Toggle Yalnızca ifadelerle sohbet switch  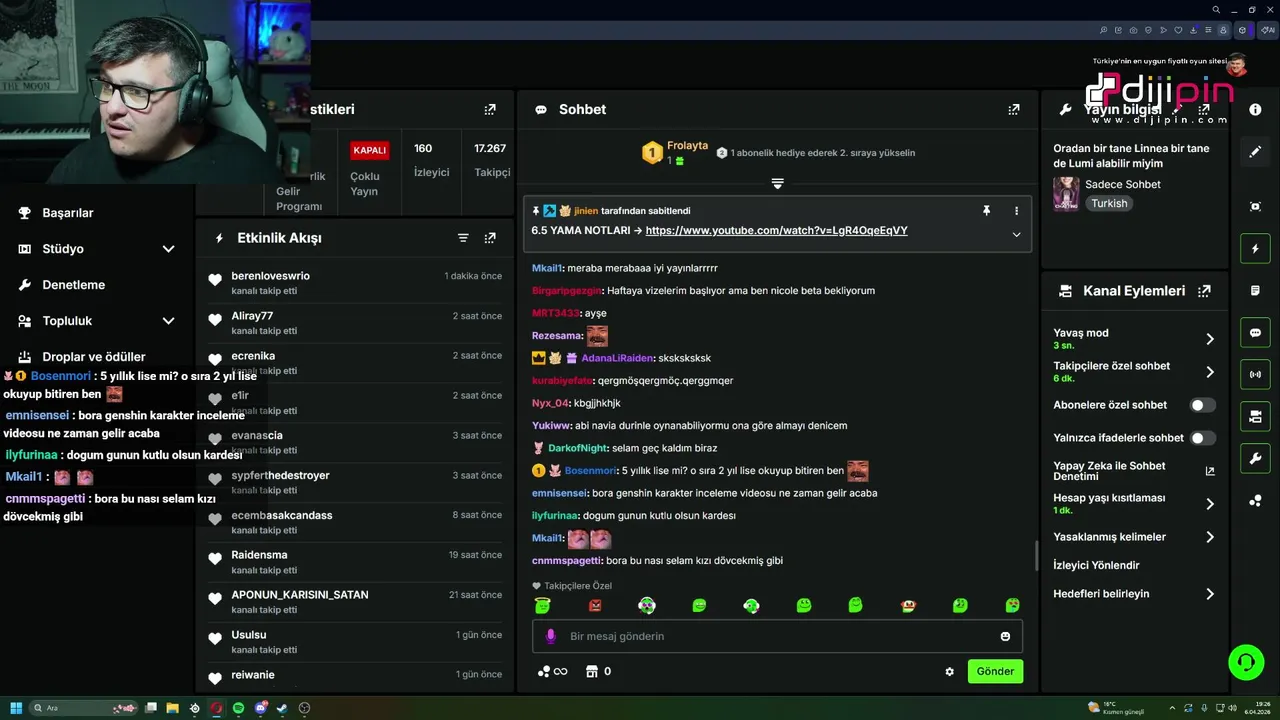(1203, 438)
